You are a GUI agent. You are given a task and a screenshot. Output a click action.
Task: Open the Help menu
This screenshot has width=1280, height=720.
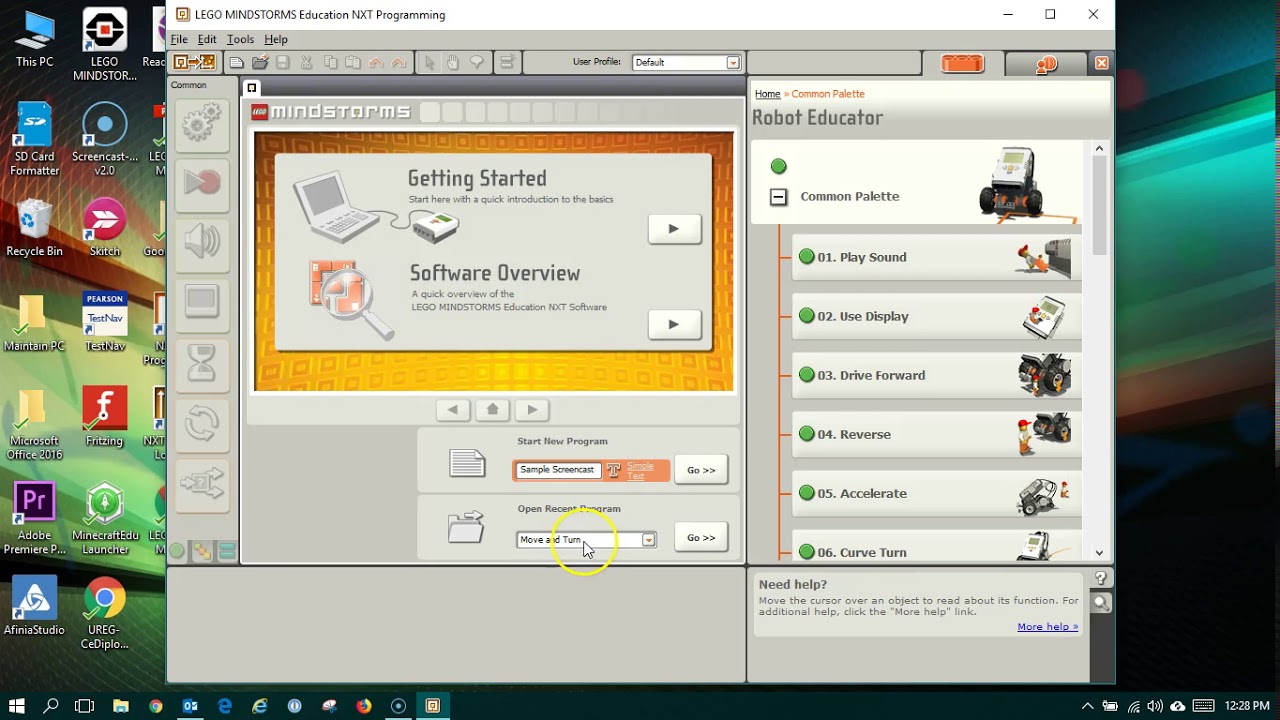[276, 39]
